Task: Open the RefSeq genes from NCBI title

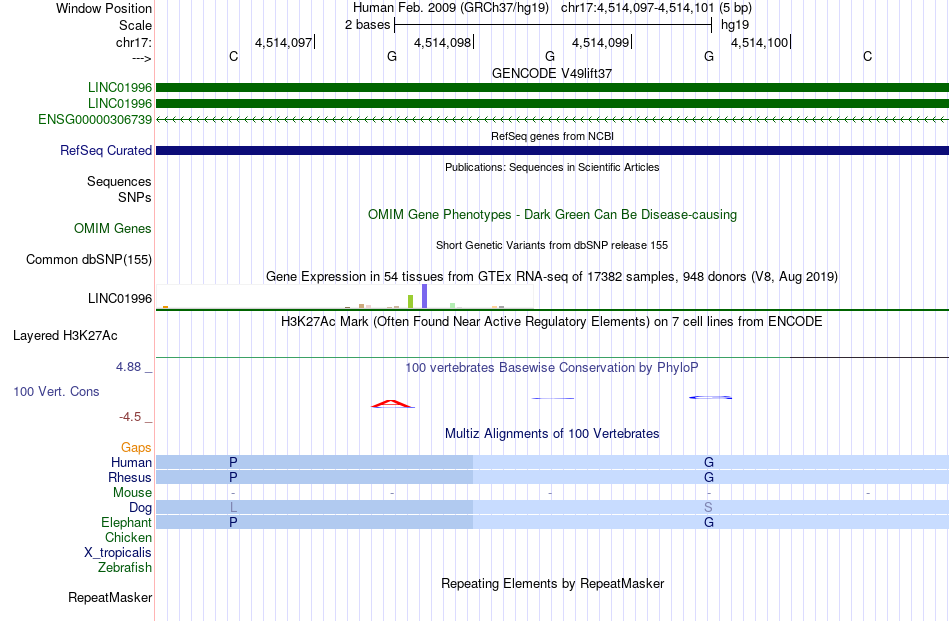Action: pos(552,136)
